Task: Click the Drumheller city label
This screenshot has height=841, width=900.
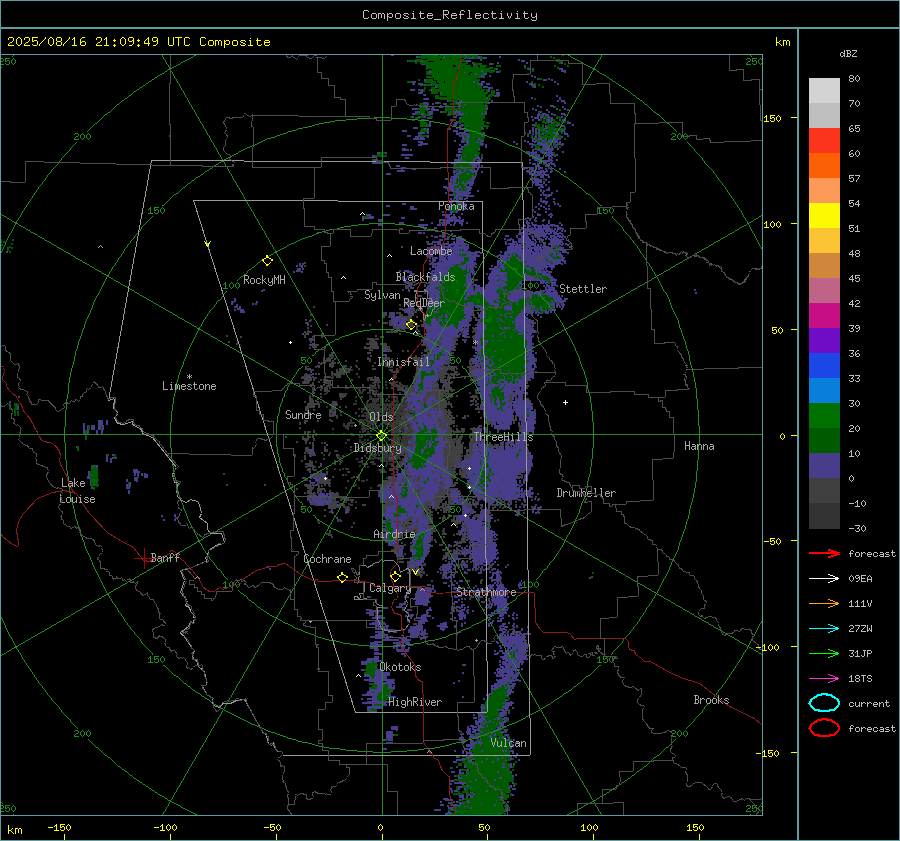Action: (586, 493)
